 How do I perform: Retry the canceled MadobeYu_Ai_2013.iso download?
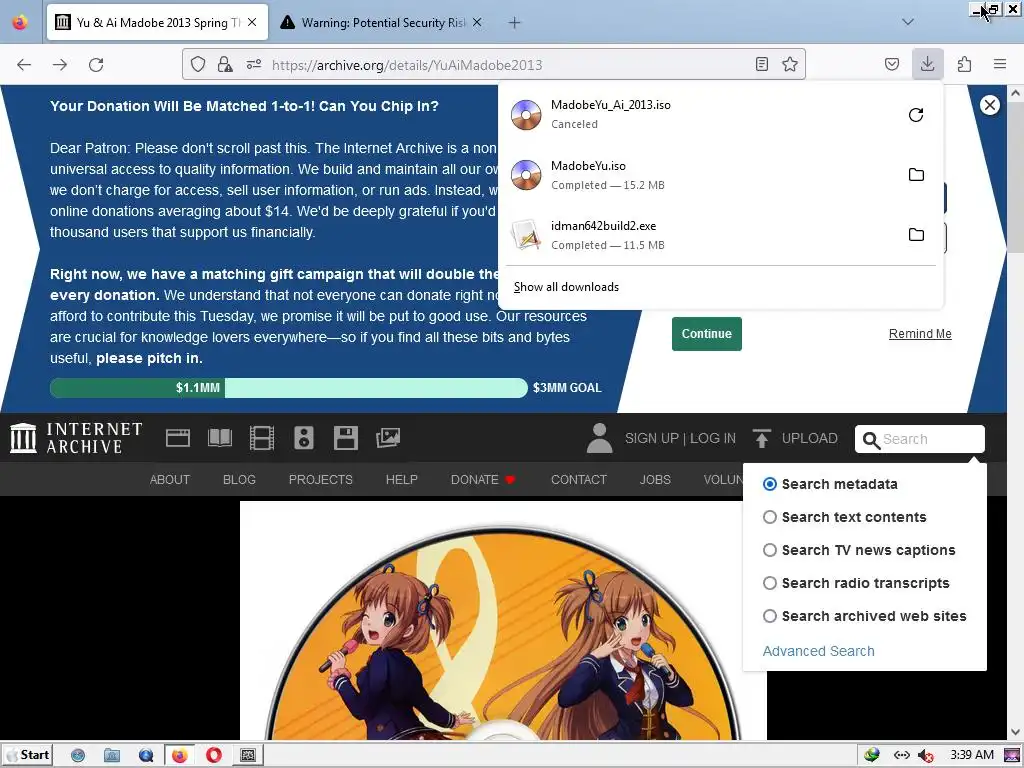pos(916,115)
